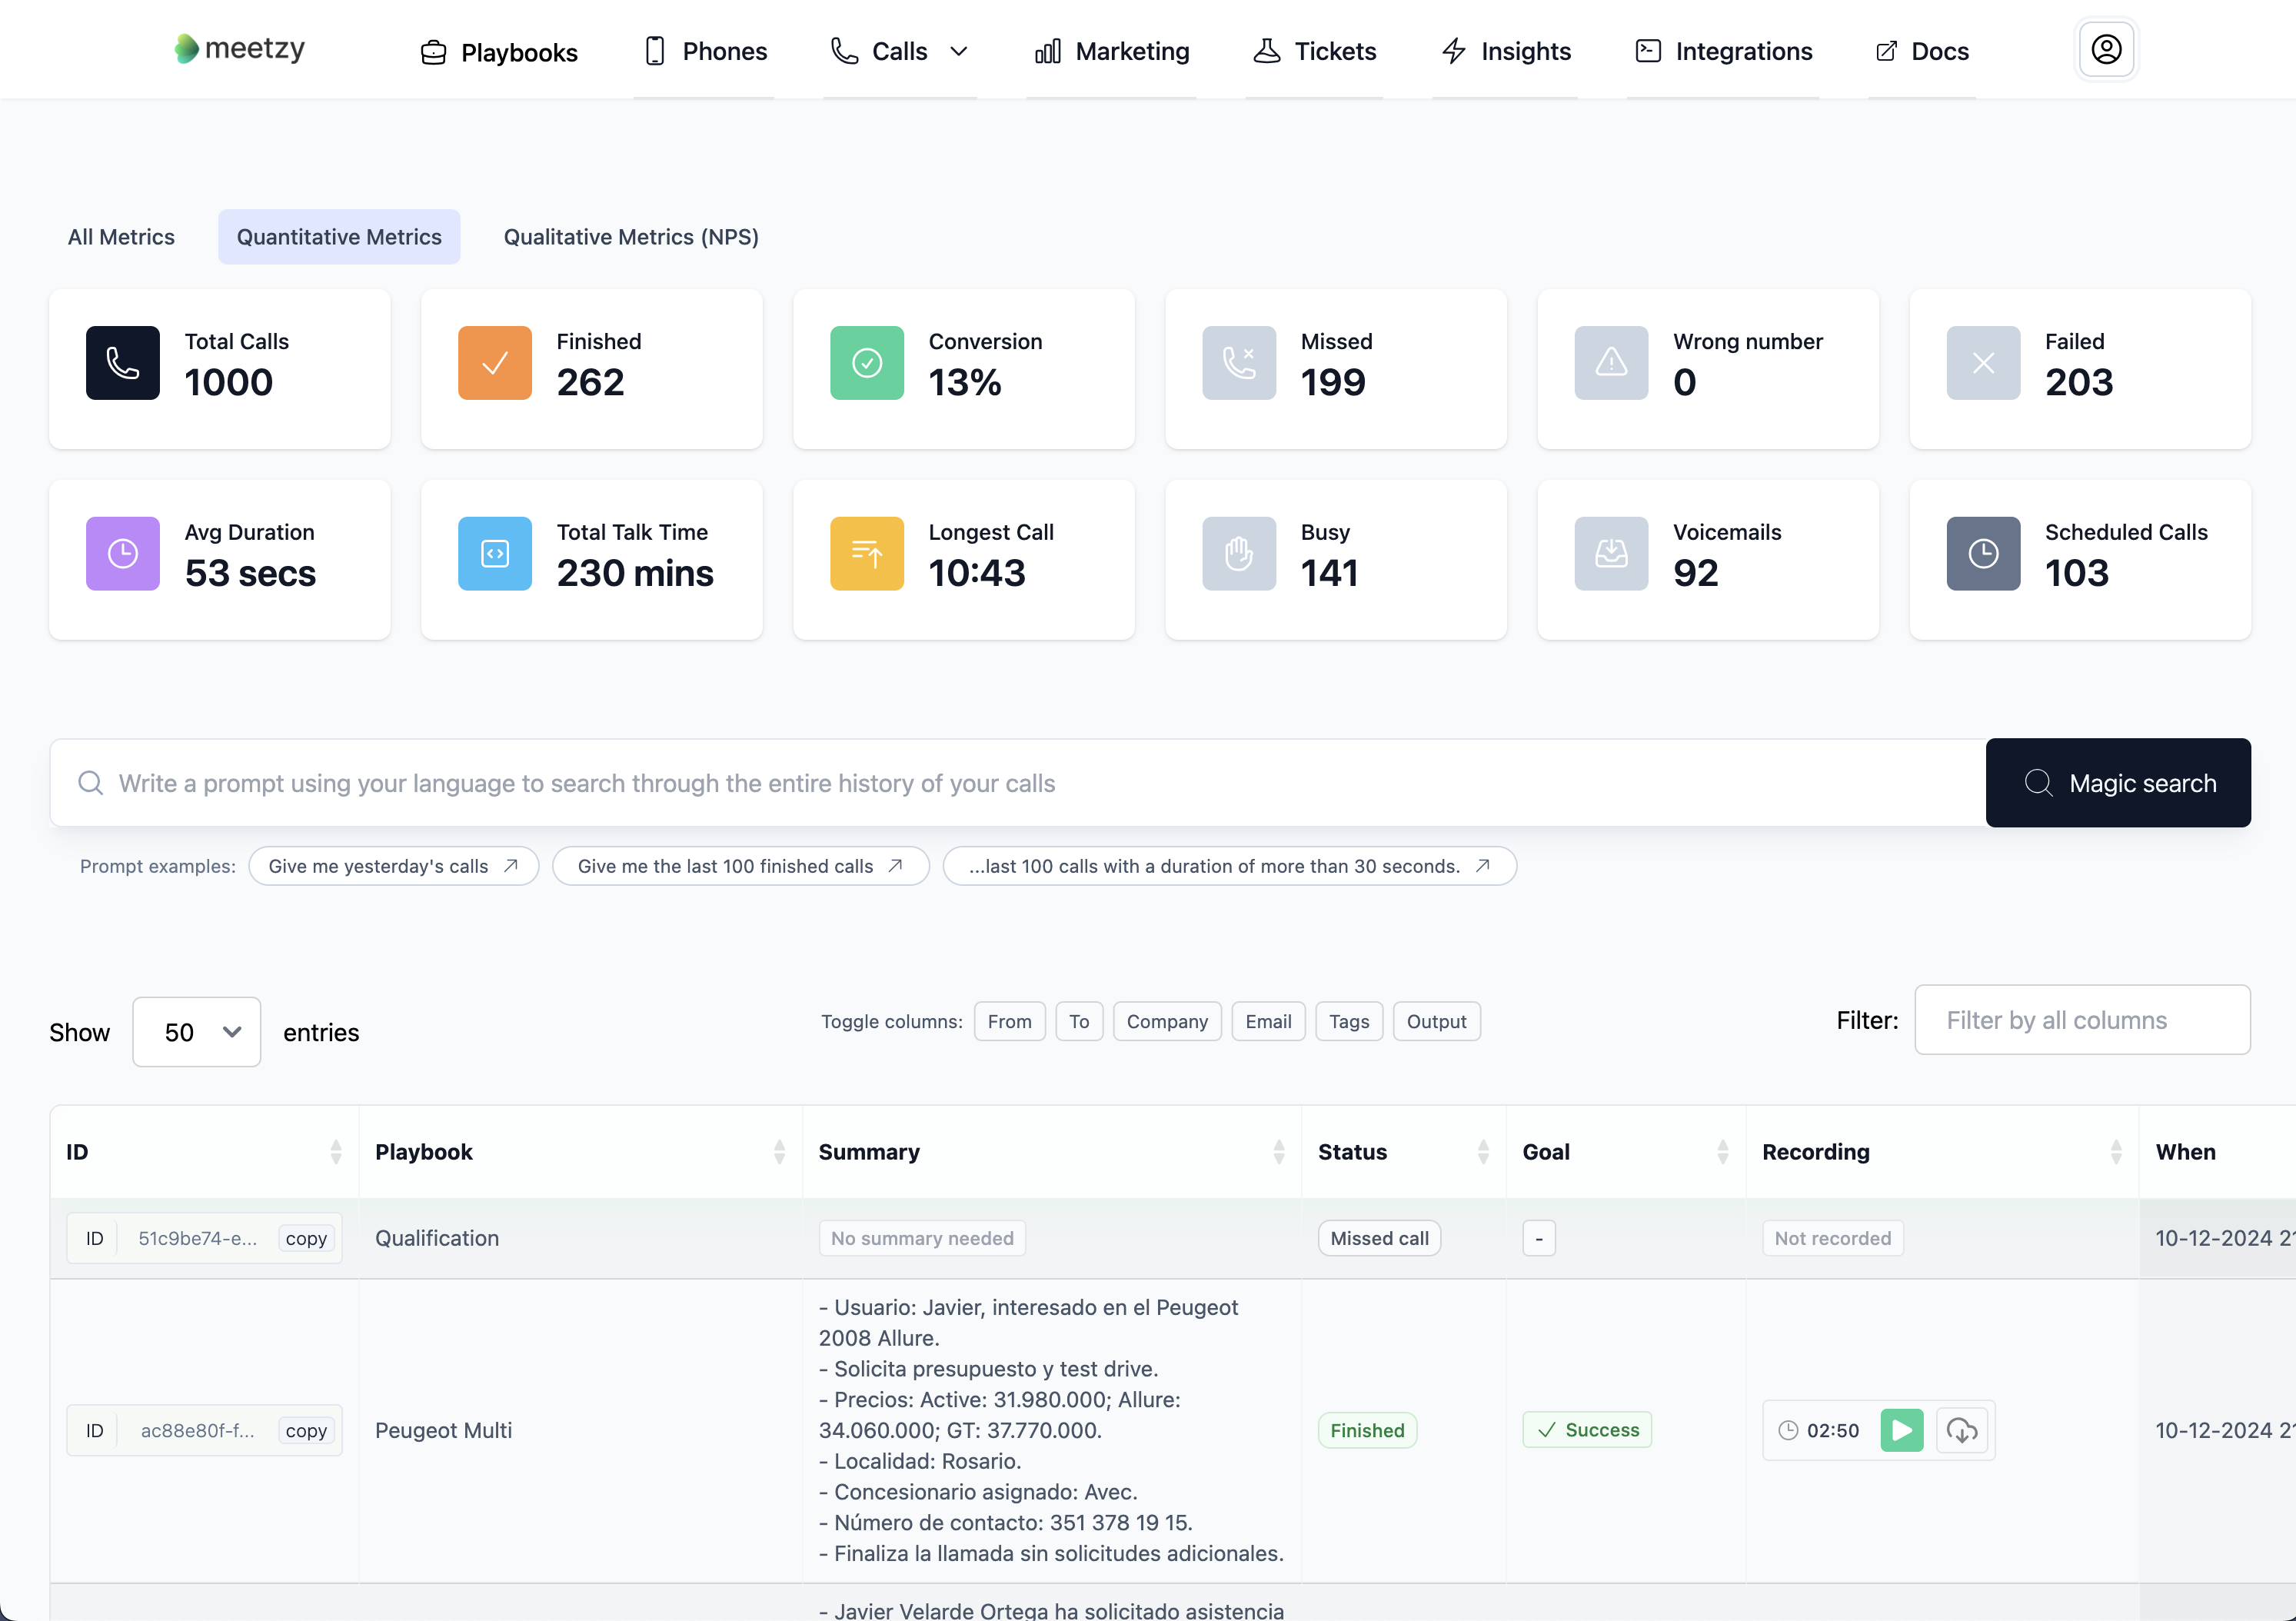Switch to Qualitative Metrics (NPS) tab
This screenshot has width=2296, height=1621.
tap(631, 237)
